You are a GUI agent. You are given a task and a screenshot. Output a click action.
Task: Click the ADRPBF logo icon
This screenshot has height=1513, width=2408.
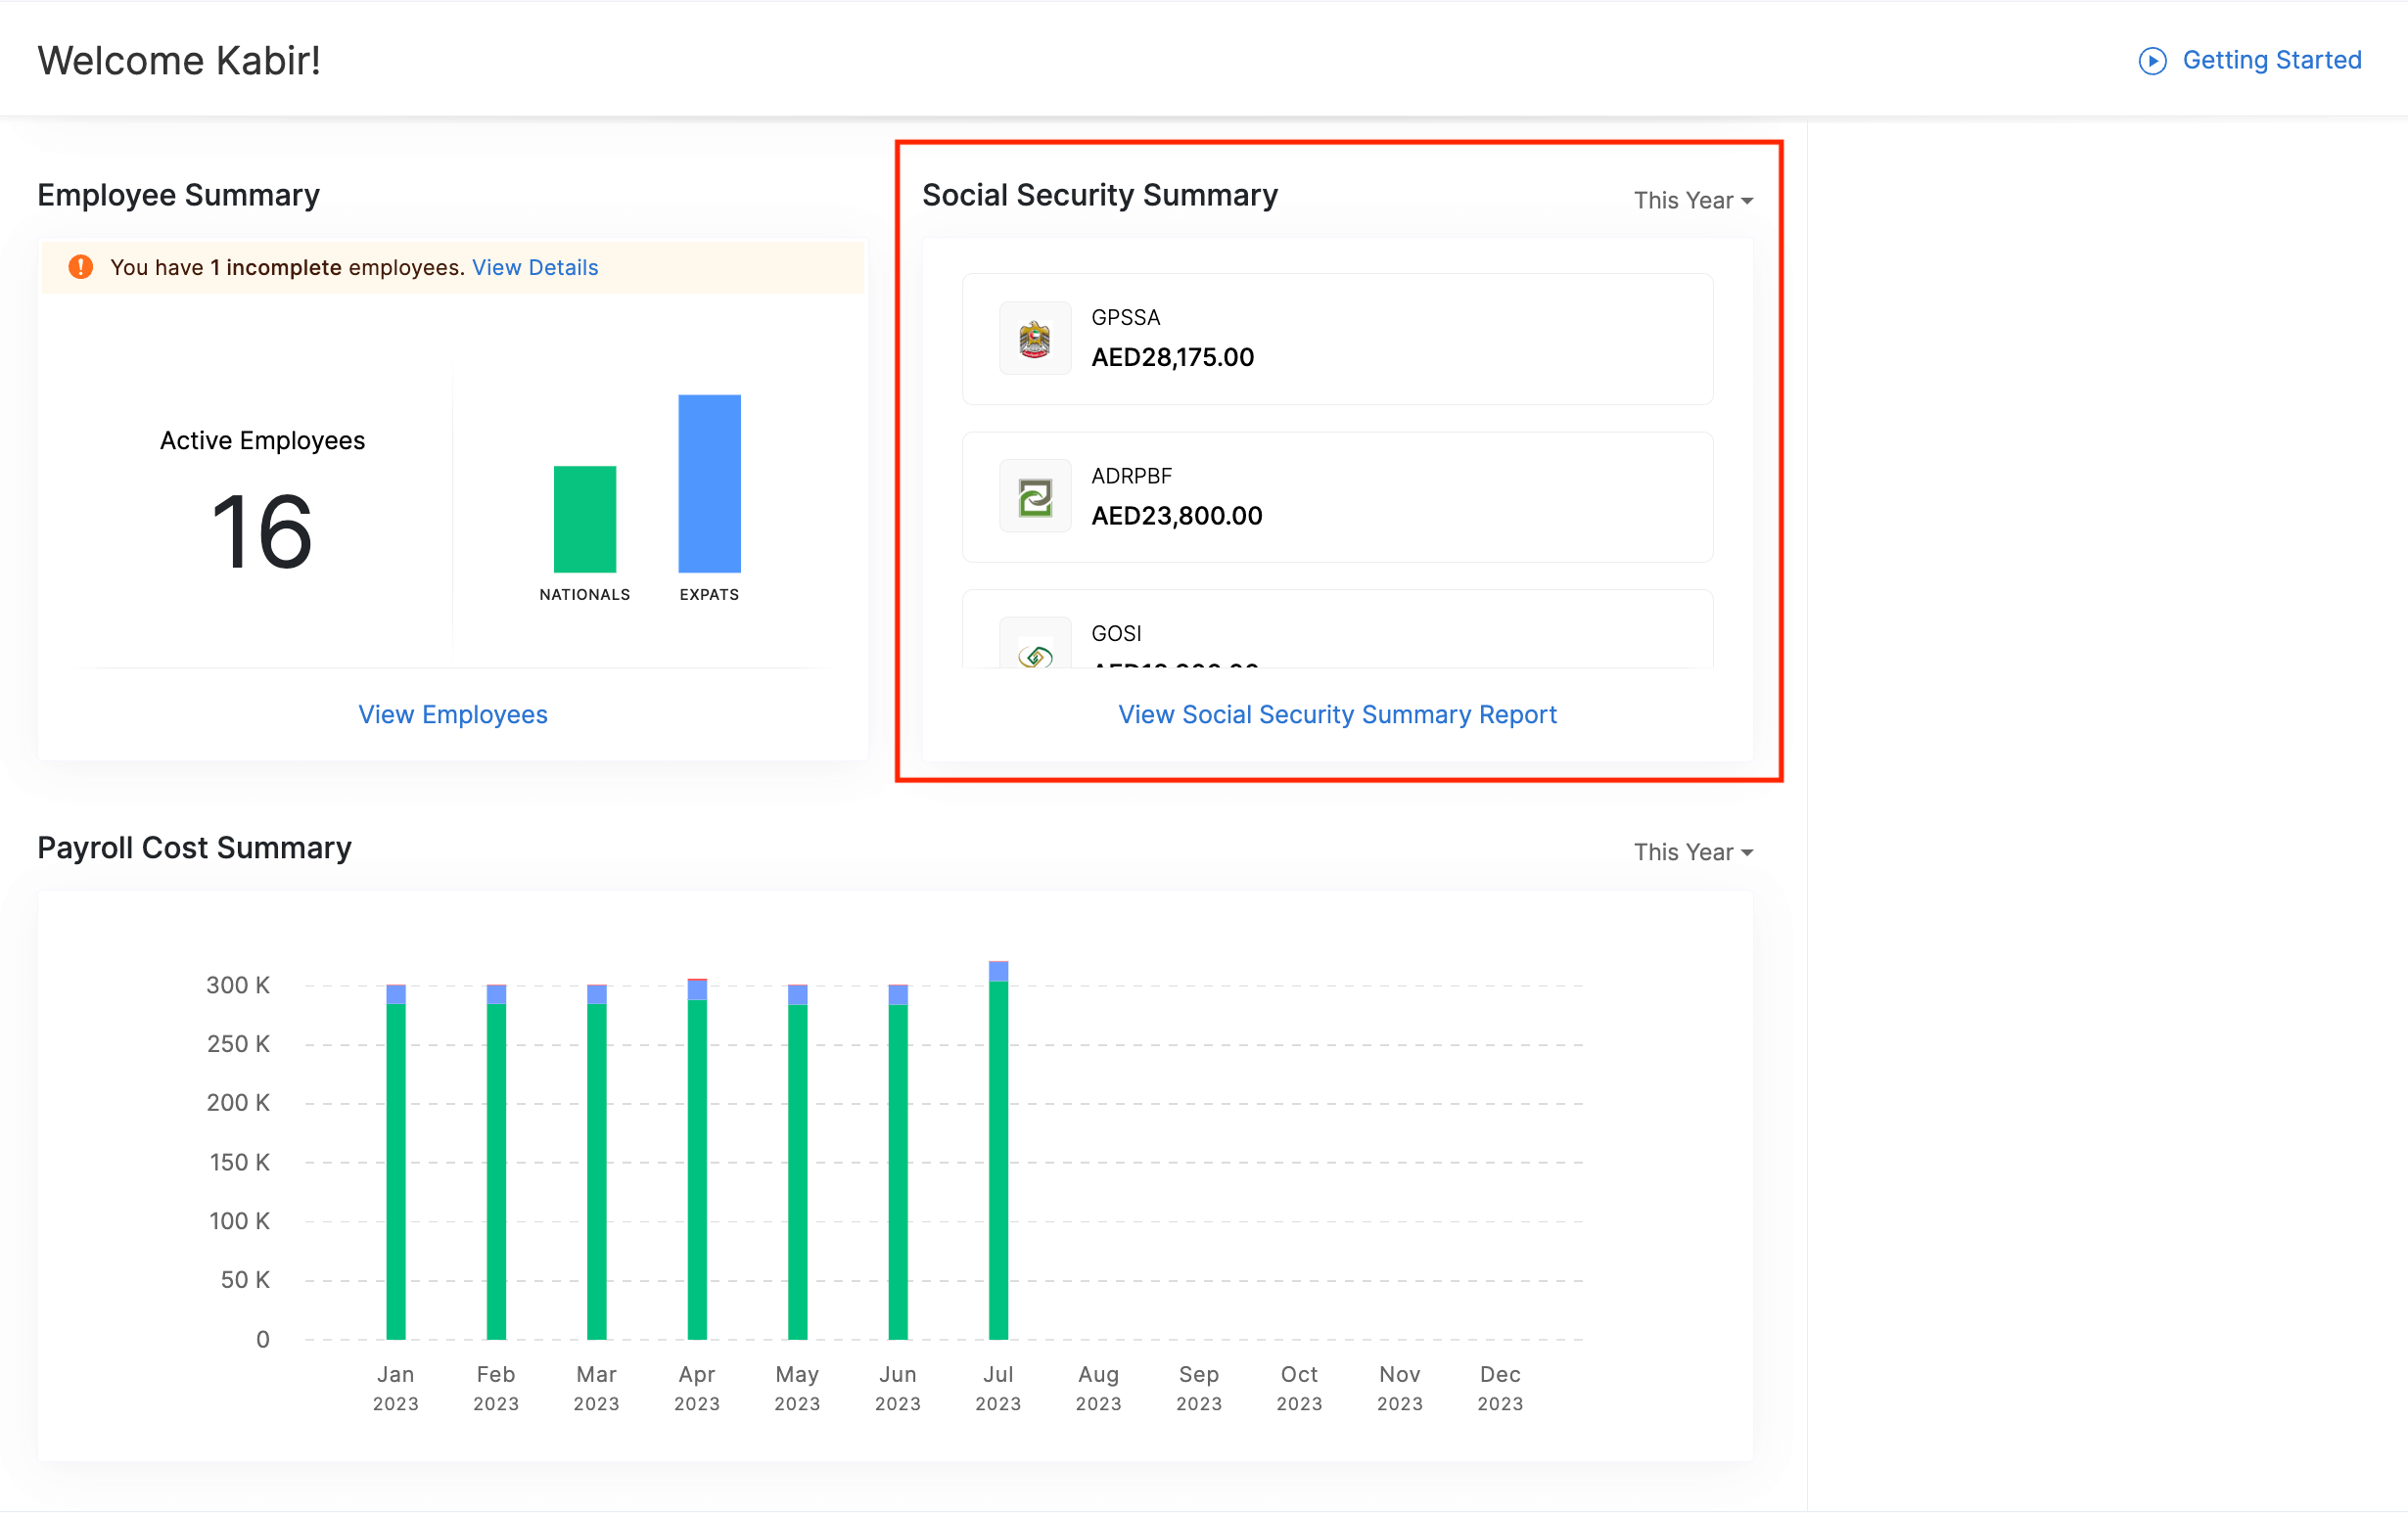[1035, 497]
